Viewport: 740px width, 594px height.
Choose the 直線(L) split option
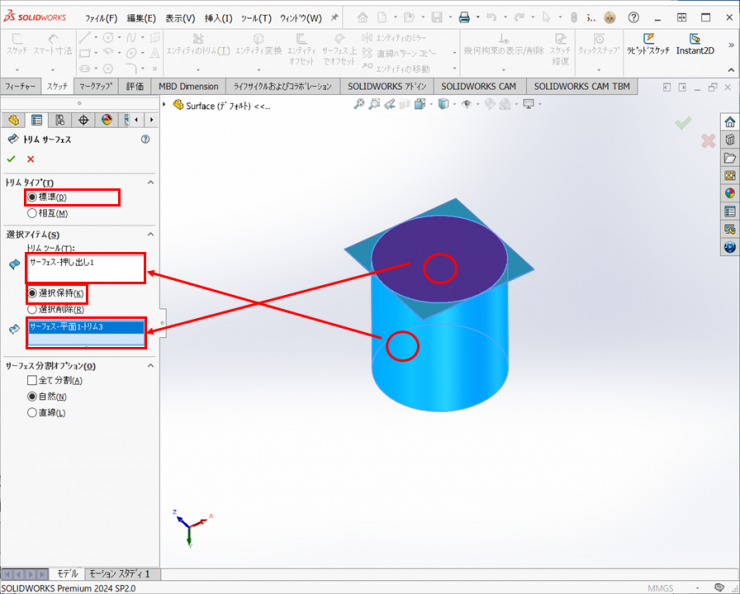(x=32, y=412)
